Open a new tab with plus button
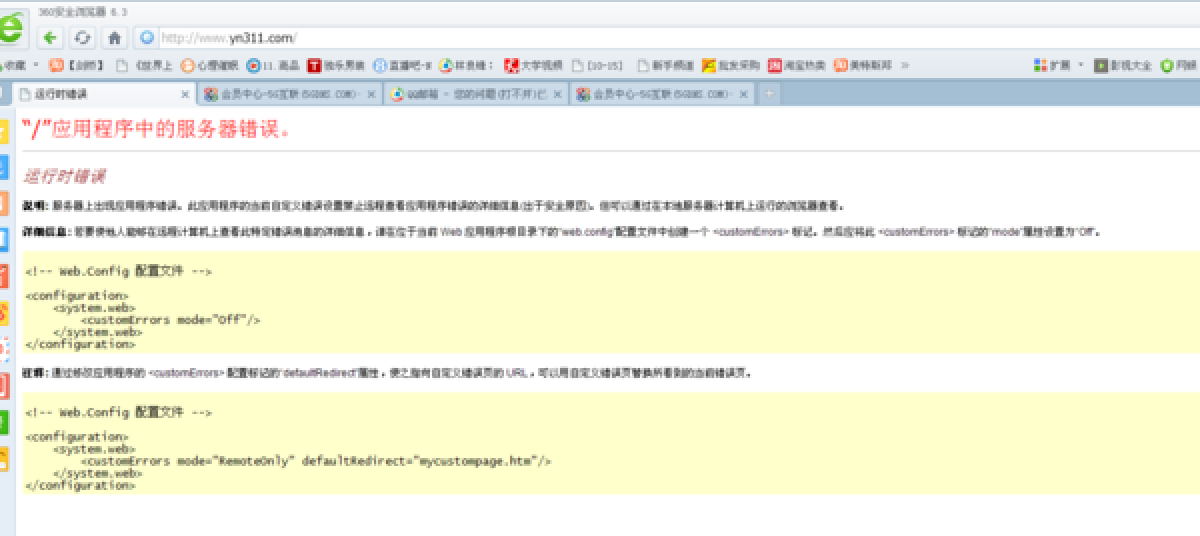The image size is (1200, 536). pos(769,94)
